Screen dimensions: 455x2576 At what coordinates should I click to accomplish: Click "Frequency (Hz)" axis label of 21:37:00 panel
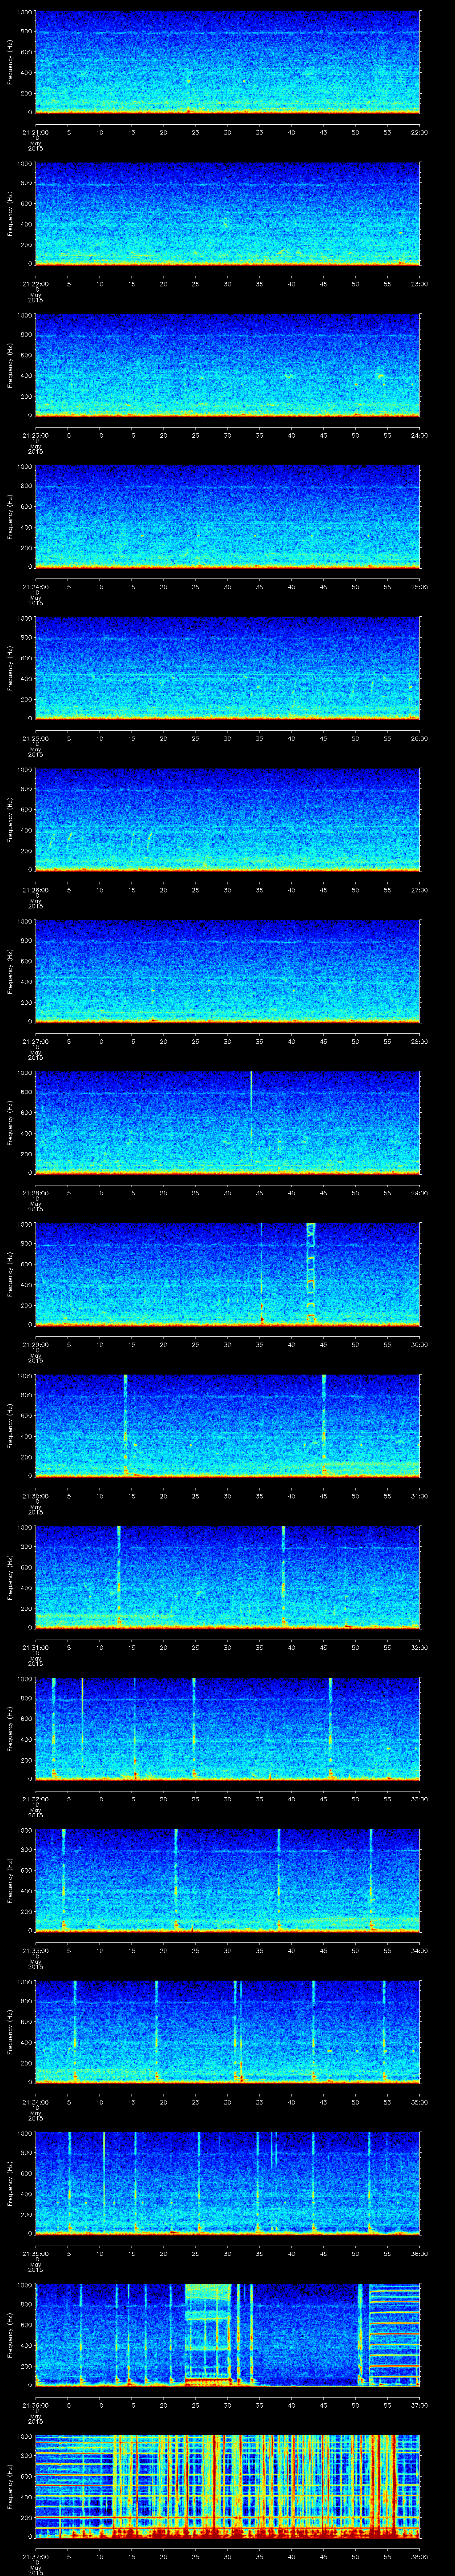(x=10, y=2488)
